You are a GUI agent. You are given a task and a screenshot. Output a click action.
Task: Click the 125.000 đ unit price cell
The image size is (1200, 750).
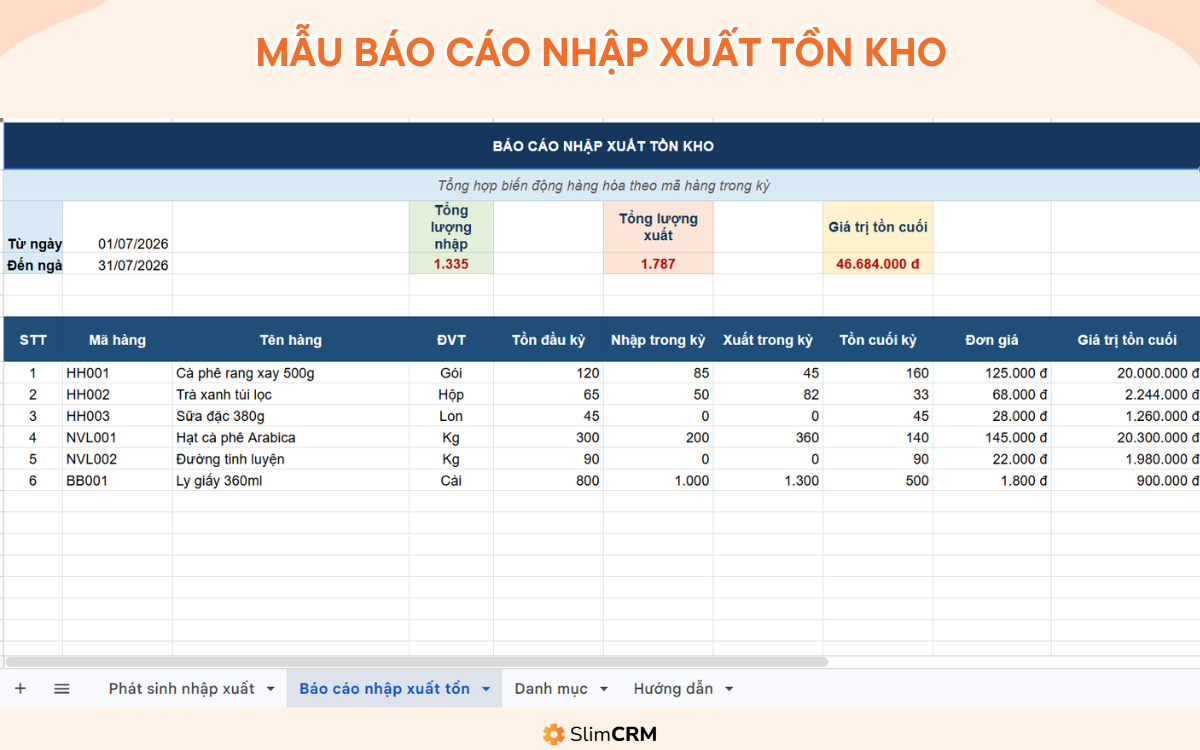pos(992,373)
